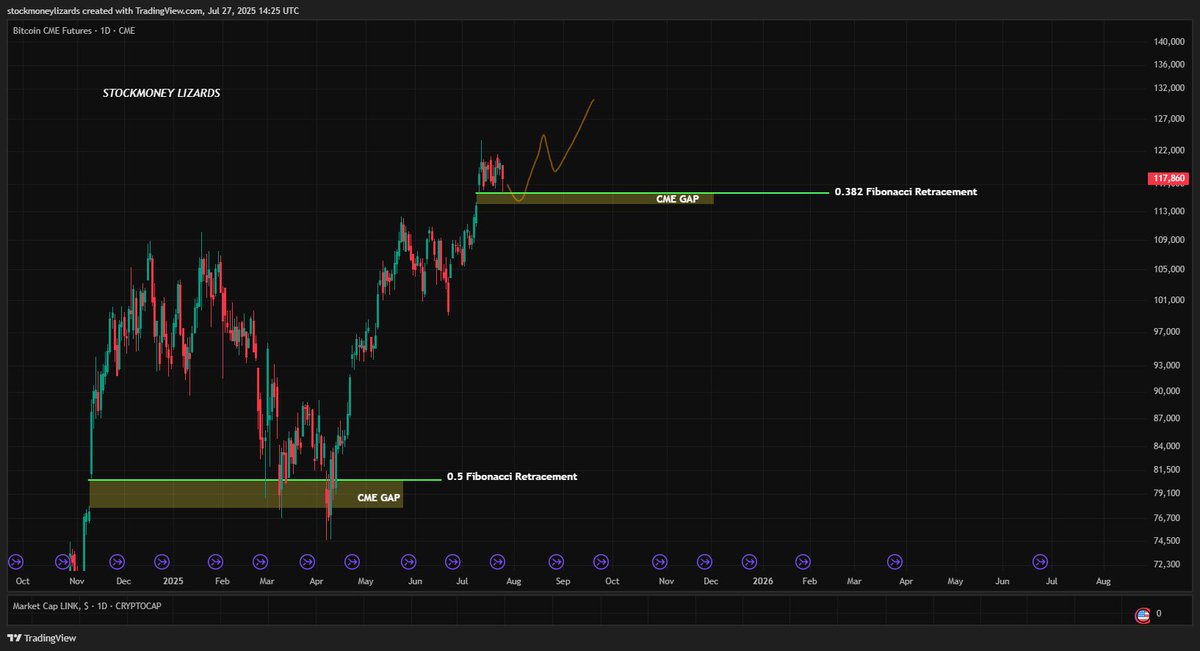Screen dimensions: 1200x651
Task: Click the 109,000 price axis label
Action: click(x=1167, y=240)
